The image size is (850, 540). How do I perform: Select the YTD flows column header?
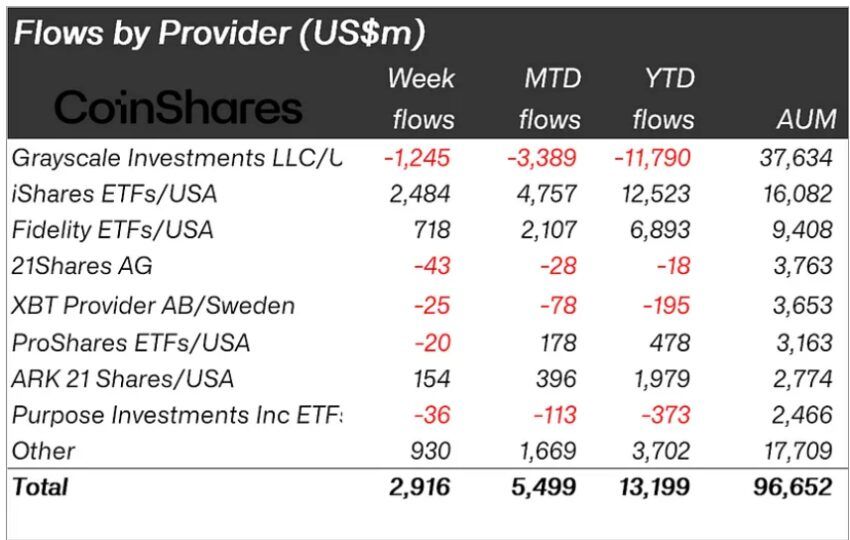point(665,99)
